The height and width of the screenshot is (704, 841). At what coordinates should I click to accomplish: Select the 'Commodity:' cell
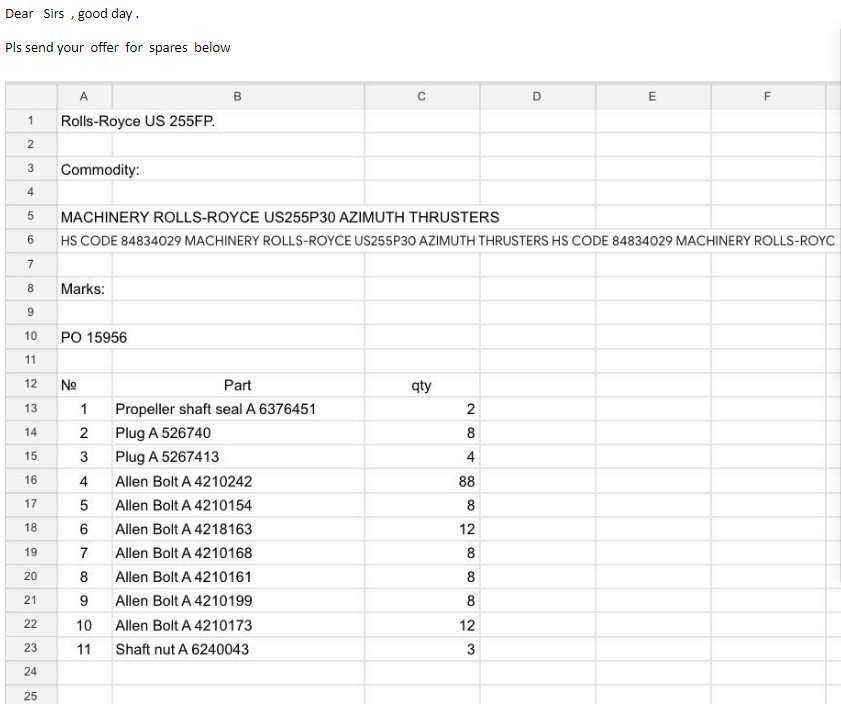point(100,169)
